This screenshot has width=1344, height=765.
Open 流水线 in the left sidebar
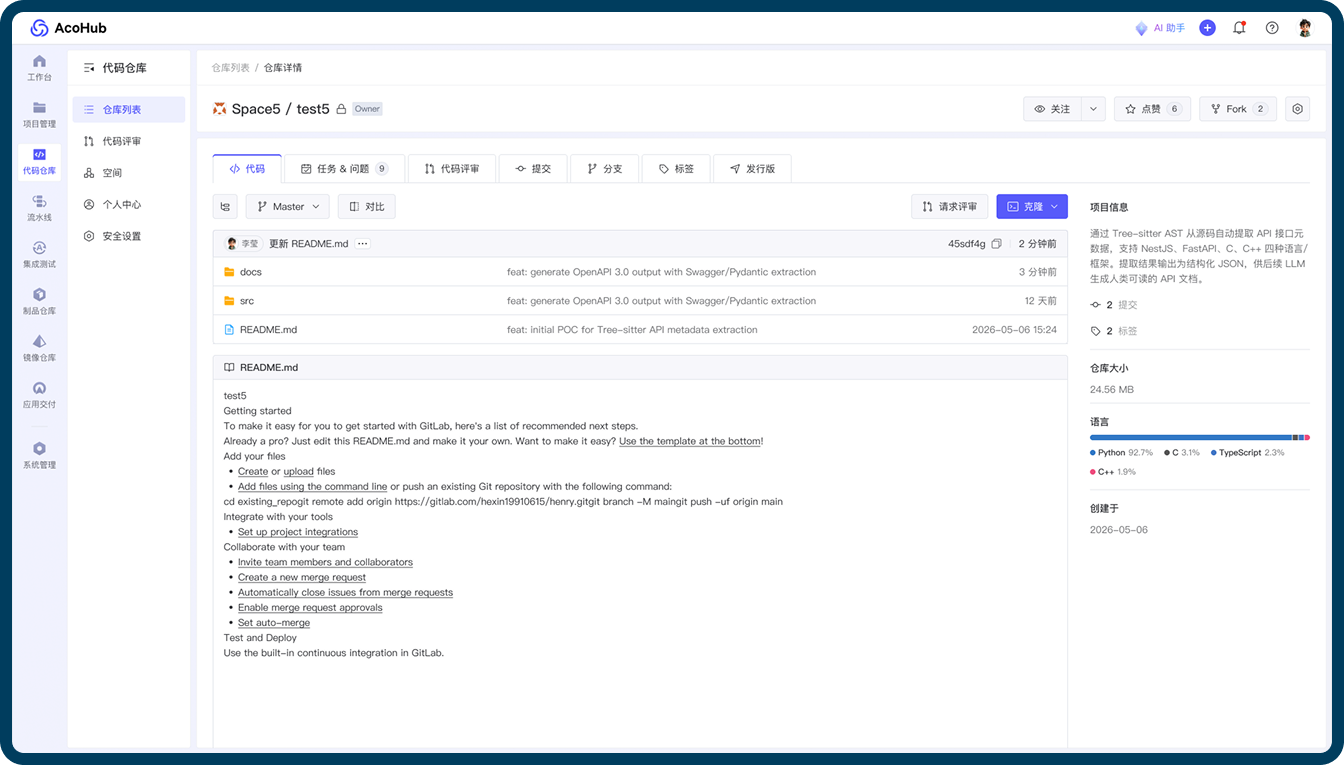39,208
